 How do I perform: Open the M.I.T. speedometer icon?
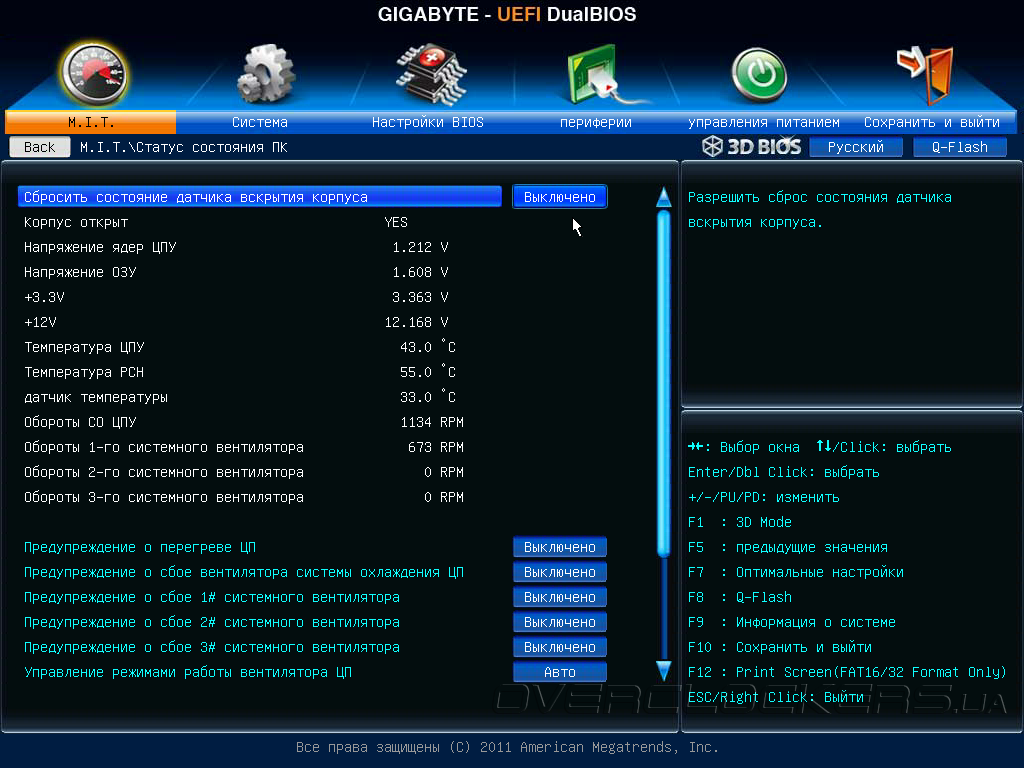(93, 74)
